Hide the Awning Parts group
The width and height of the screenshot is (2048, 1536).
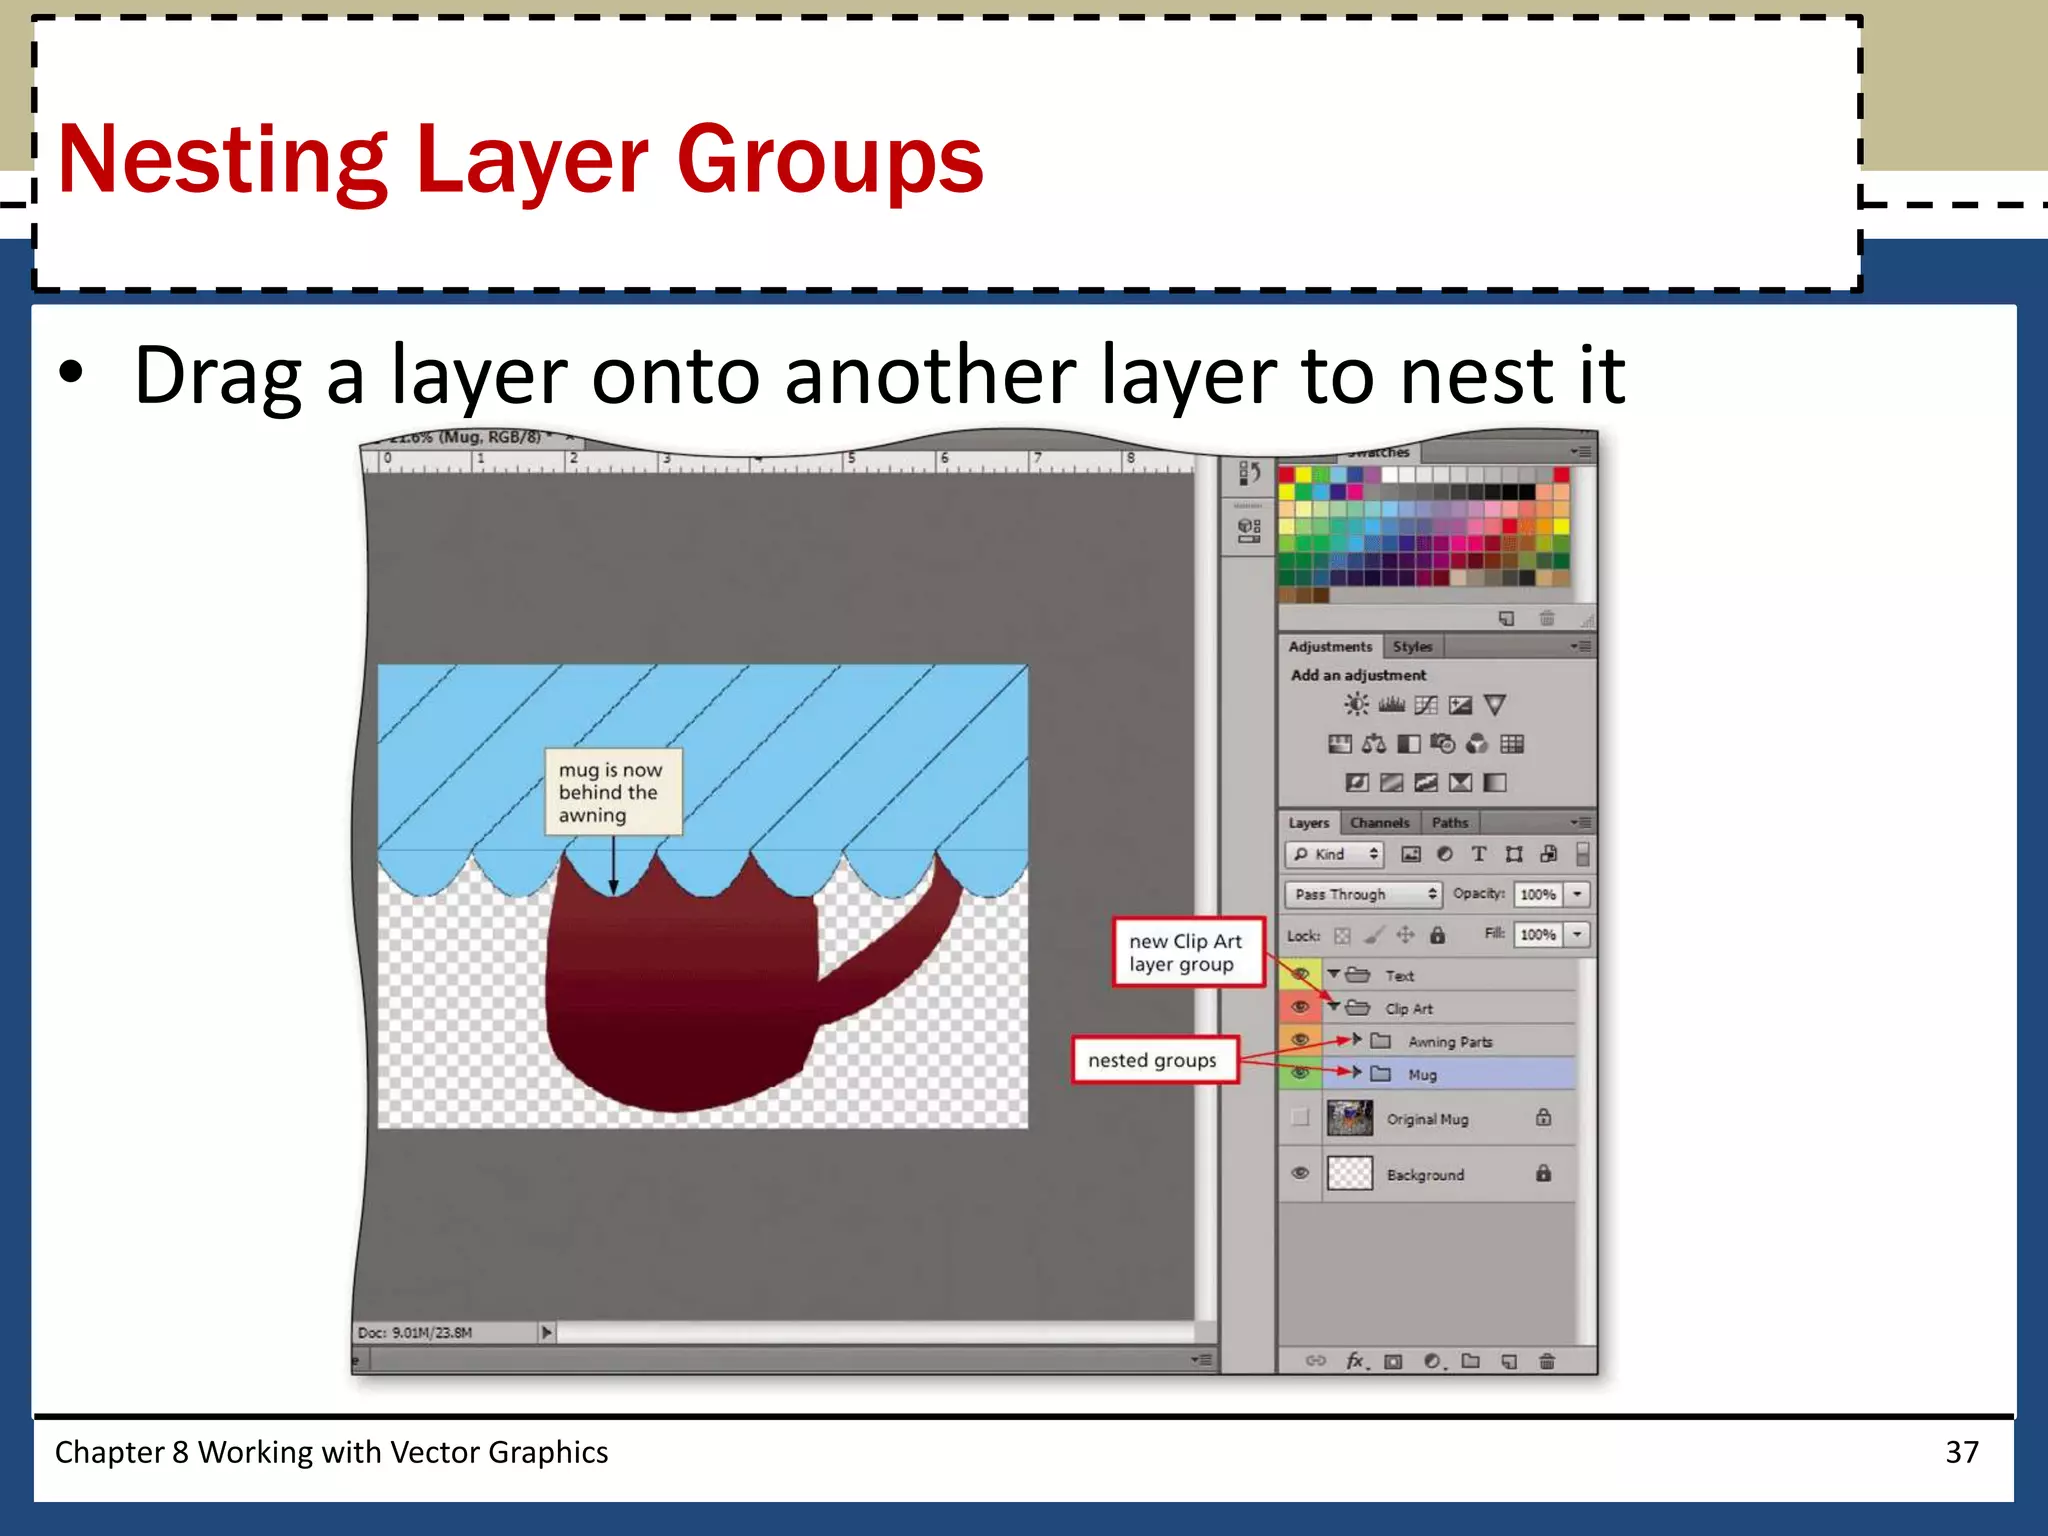coord(1300,1040)
